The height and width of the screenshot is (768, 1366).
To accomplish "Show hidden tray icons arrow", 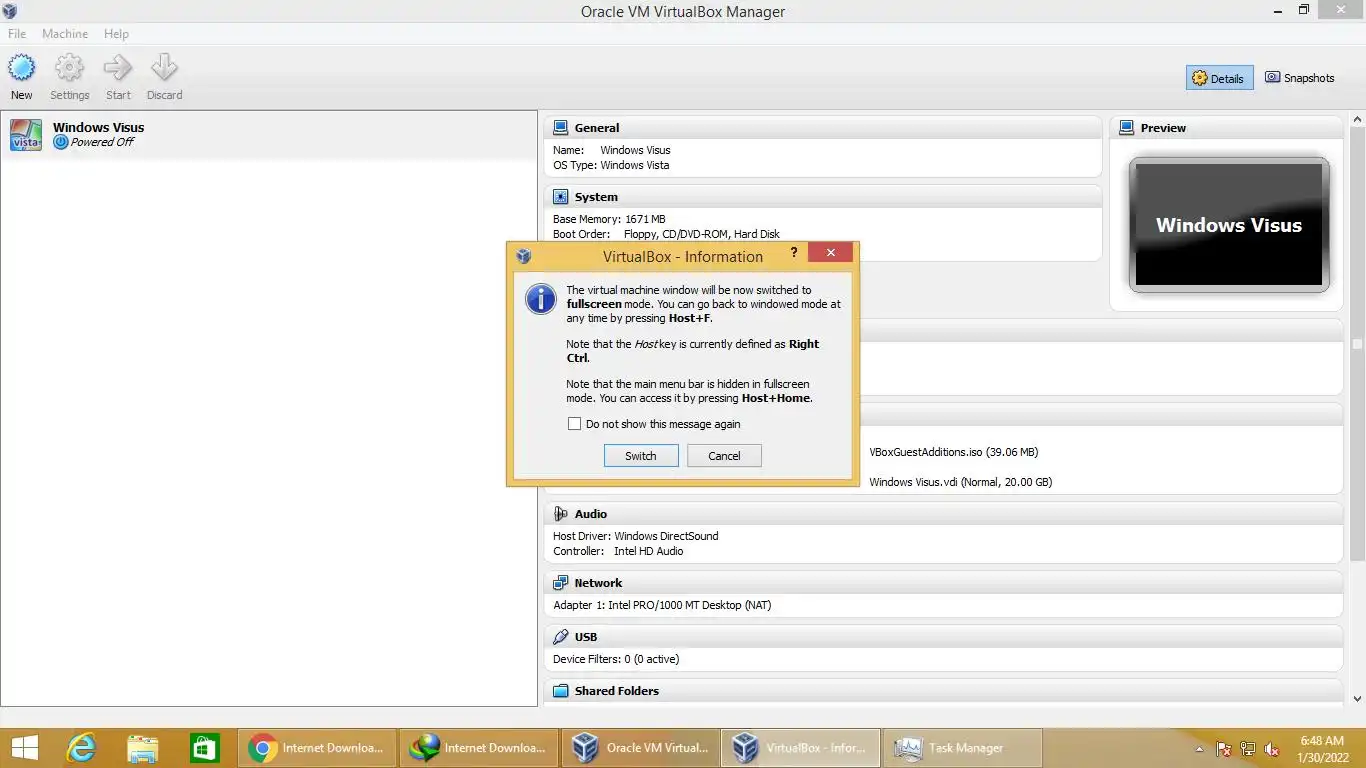I will pyautogui.click(x=1199, y=749).
